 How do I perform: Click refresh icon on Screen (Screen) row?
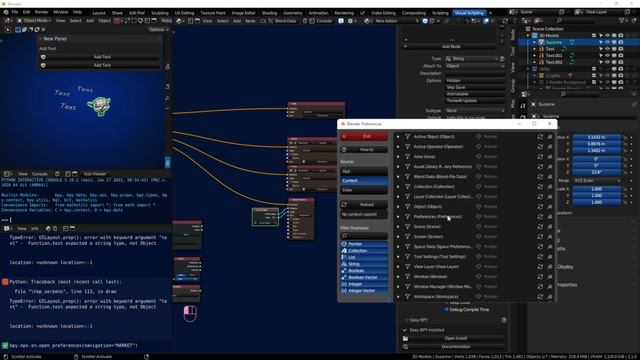click(x=540, y=237)
